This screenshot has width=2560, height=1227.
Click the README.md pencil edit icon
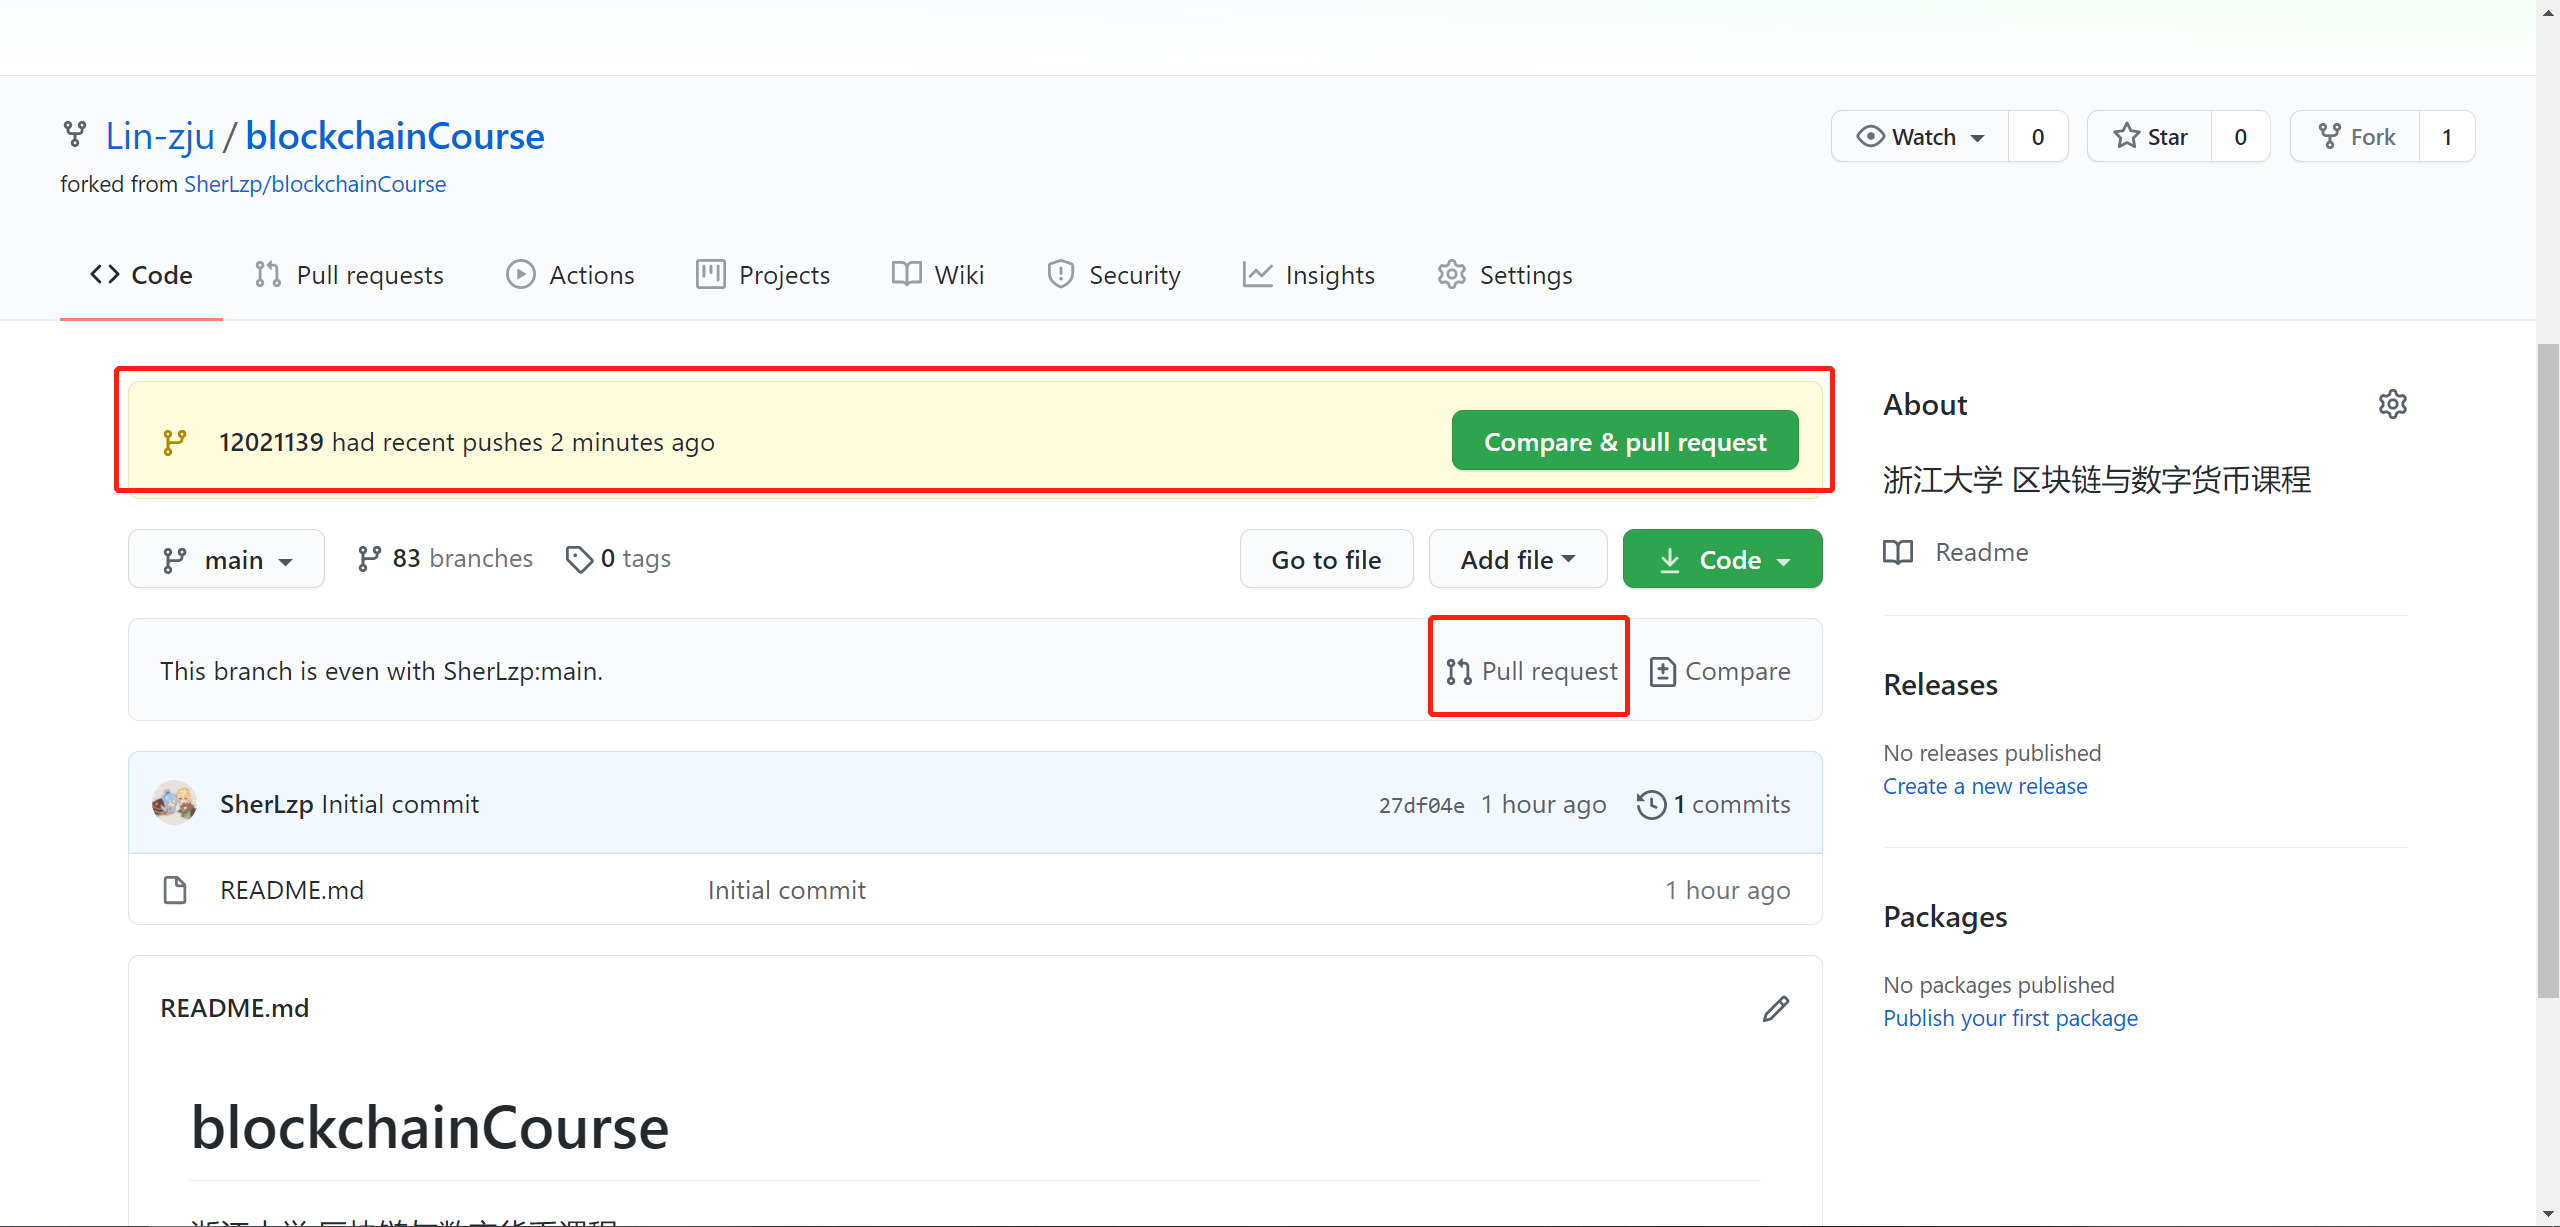click(1776, 1009)
